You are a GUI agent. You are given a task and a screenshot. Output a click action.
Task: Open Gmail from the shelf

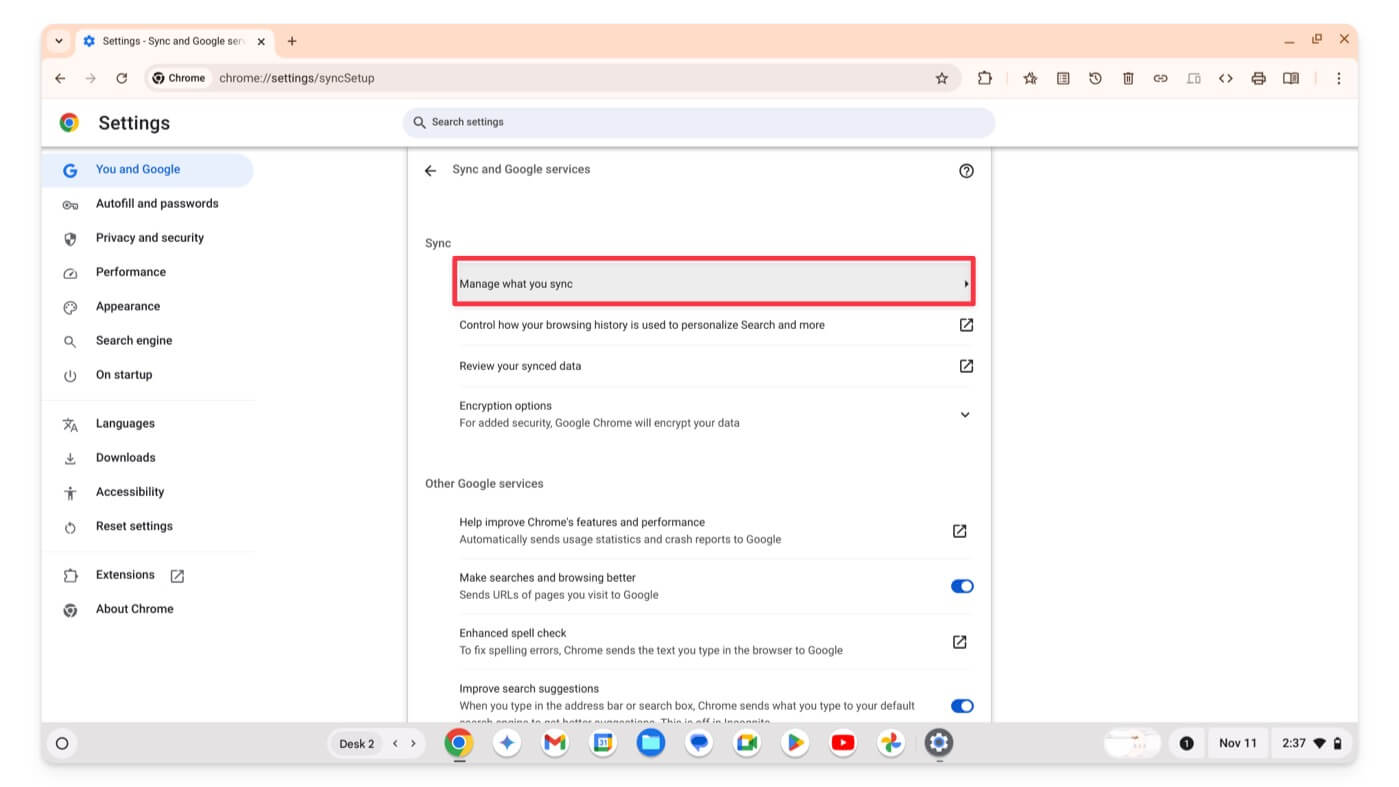click(555, 743)
